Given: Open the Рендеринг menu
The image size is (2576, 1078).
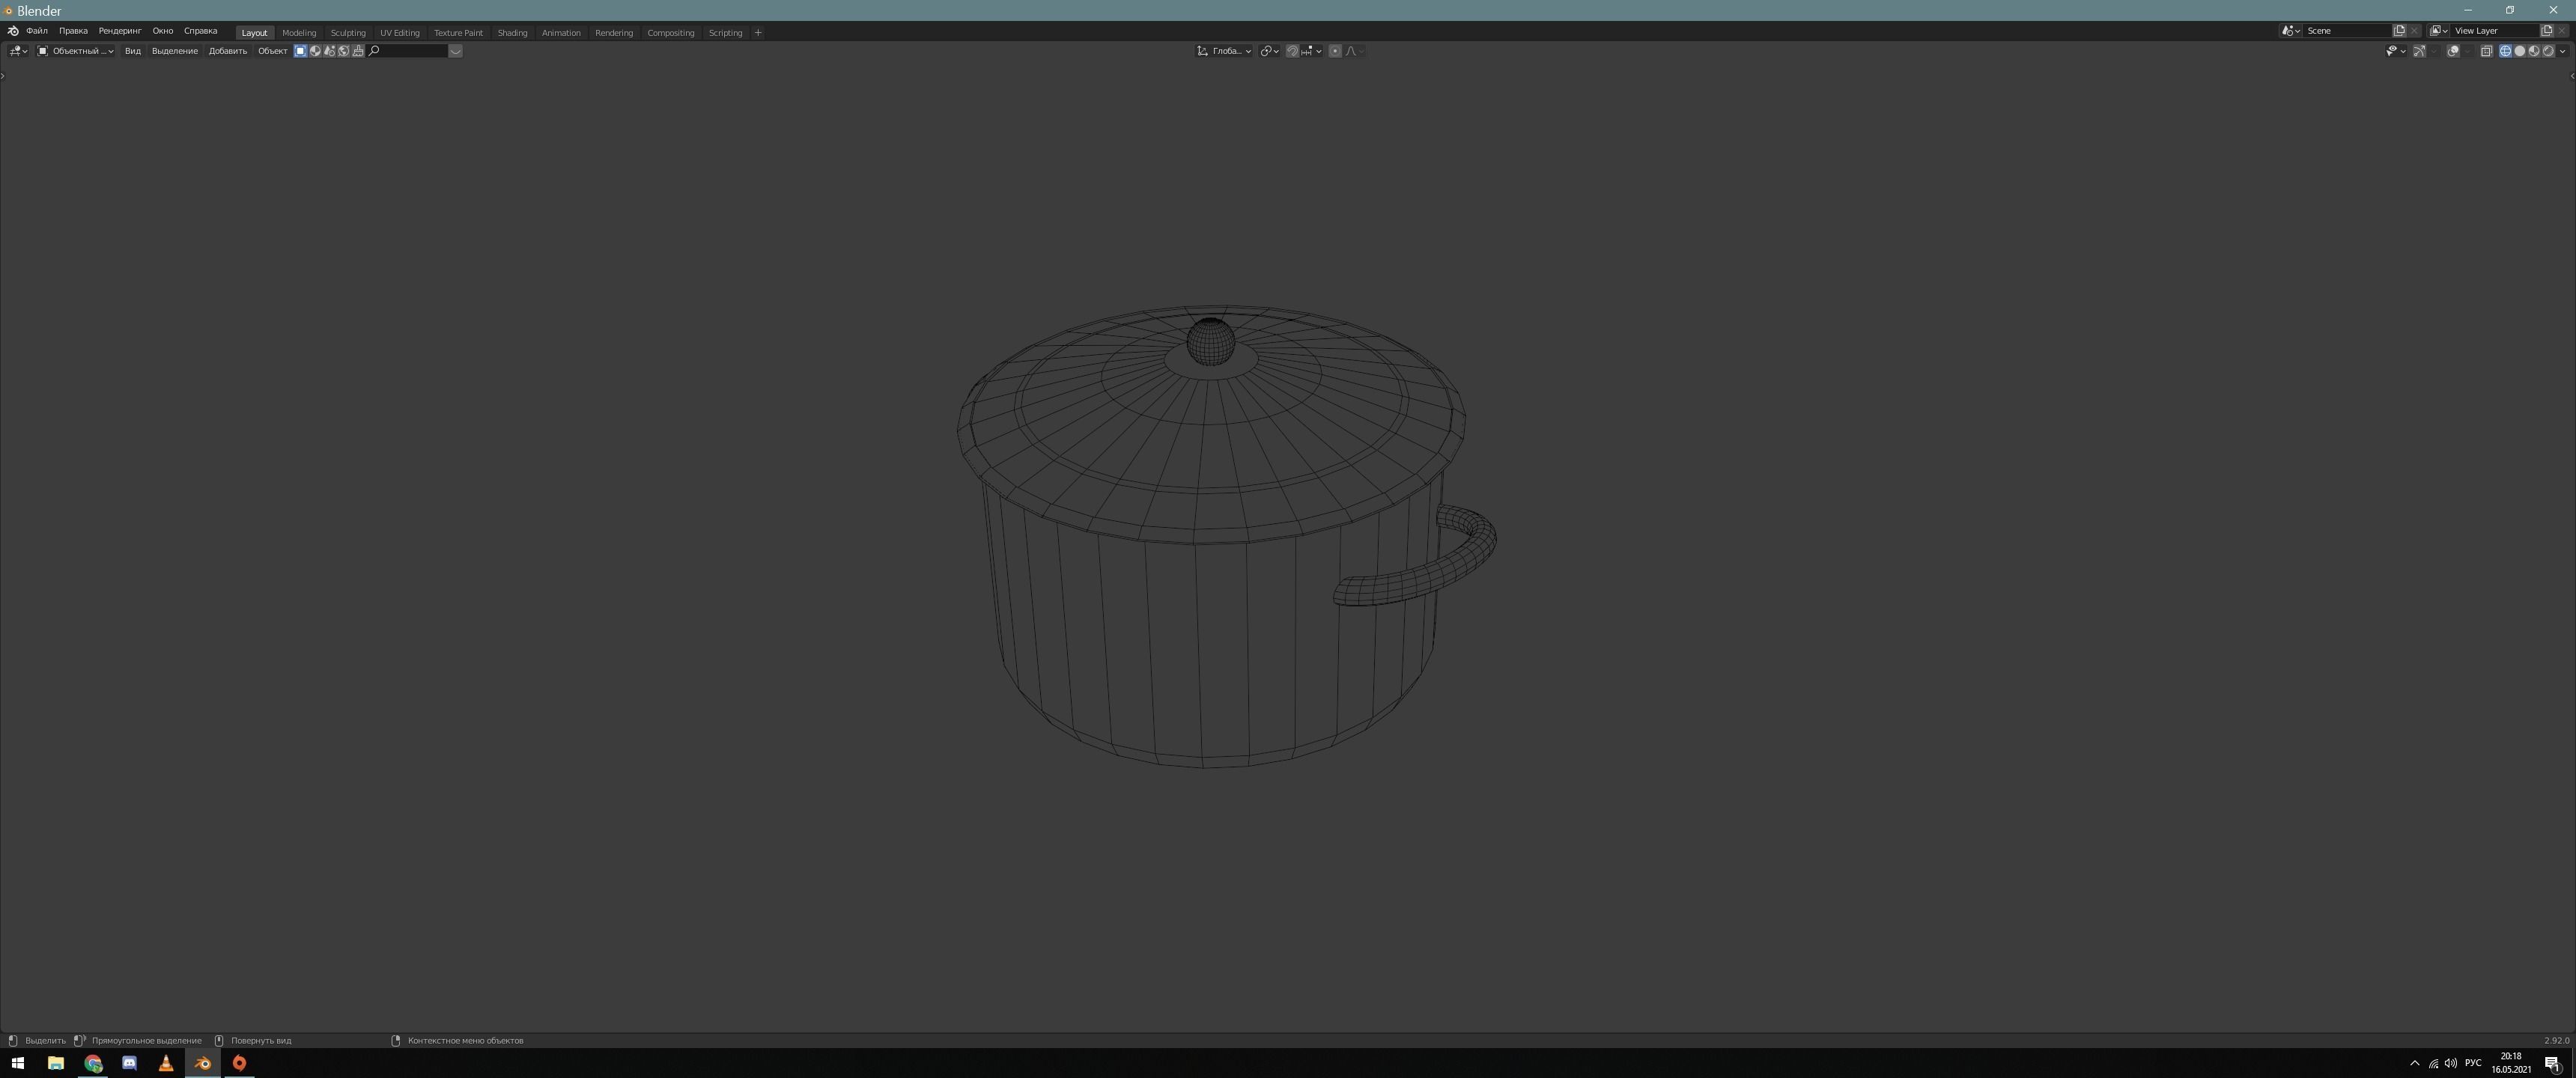Looking at the screenshot, I should pyautogui.click(x=120, y=31).
